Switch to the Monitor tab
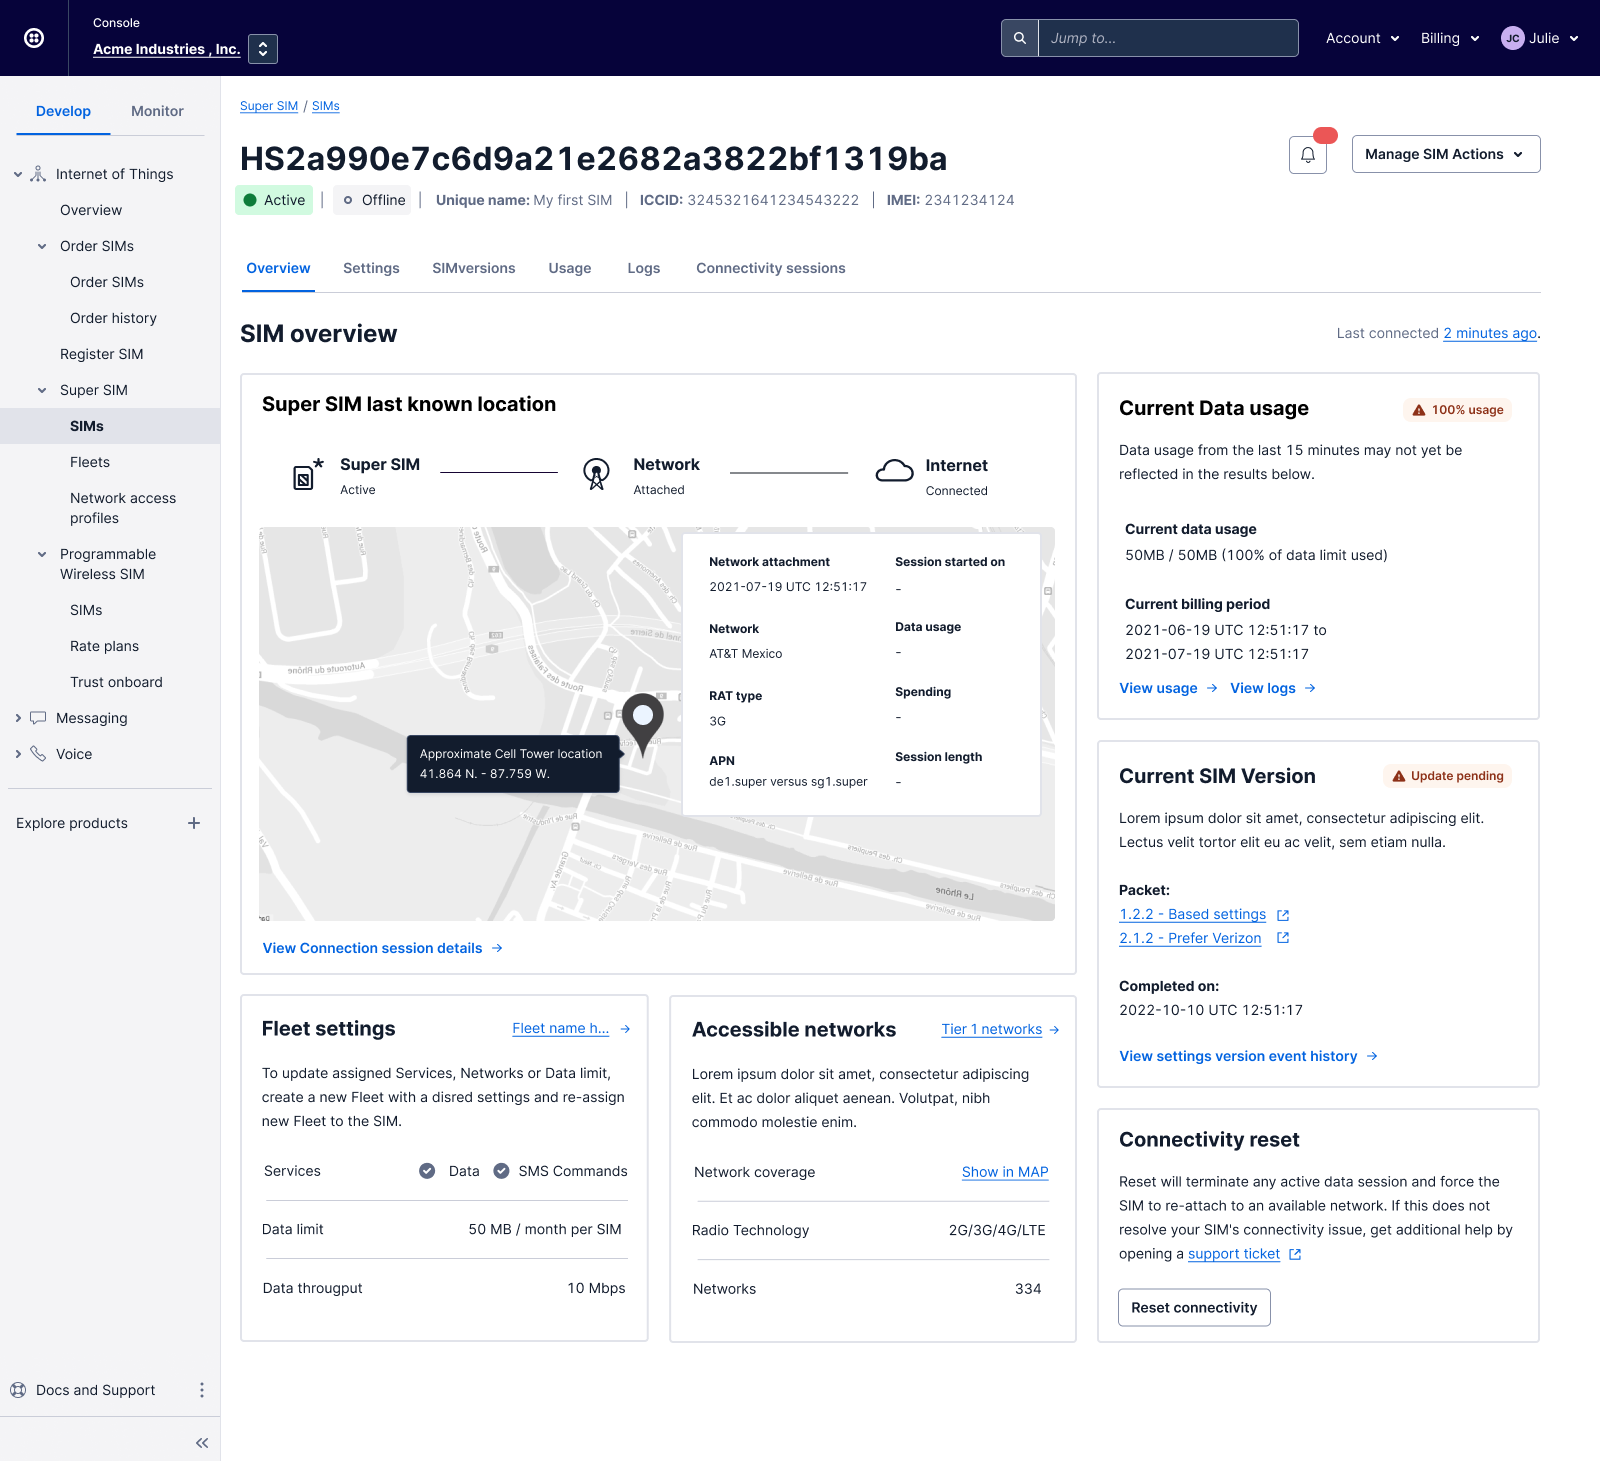Viewport: 1600px width, 1461px height. click(x=157, y=111)
